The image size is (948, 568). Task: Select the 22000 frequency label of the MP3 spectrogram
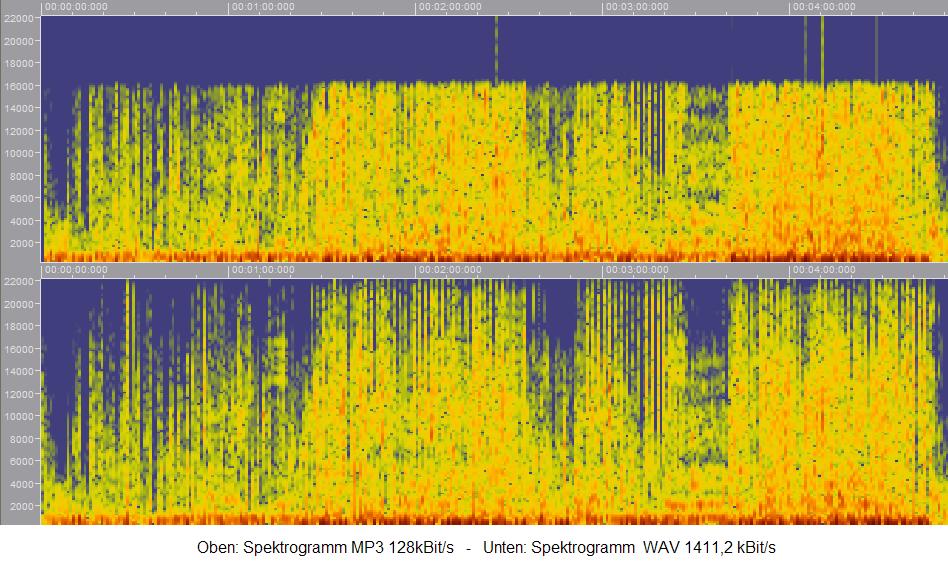19,19
